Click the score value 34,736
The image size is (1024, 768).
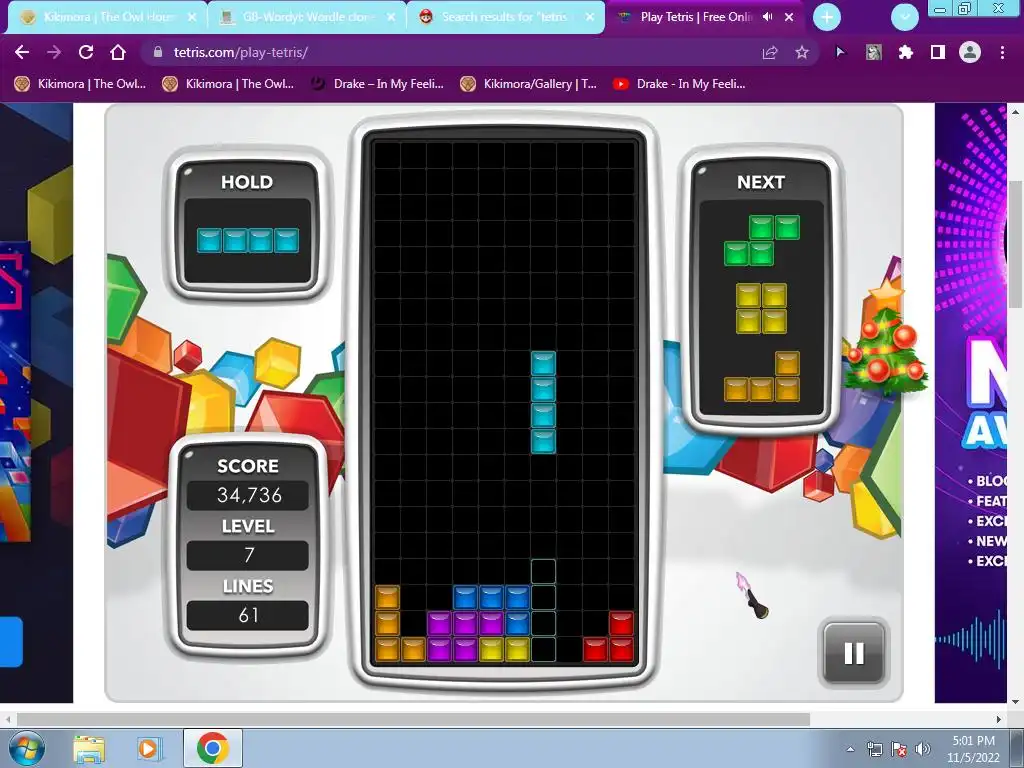click(249, 495)
